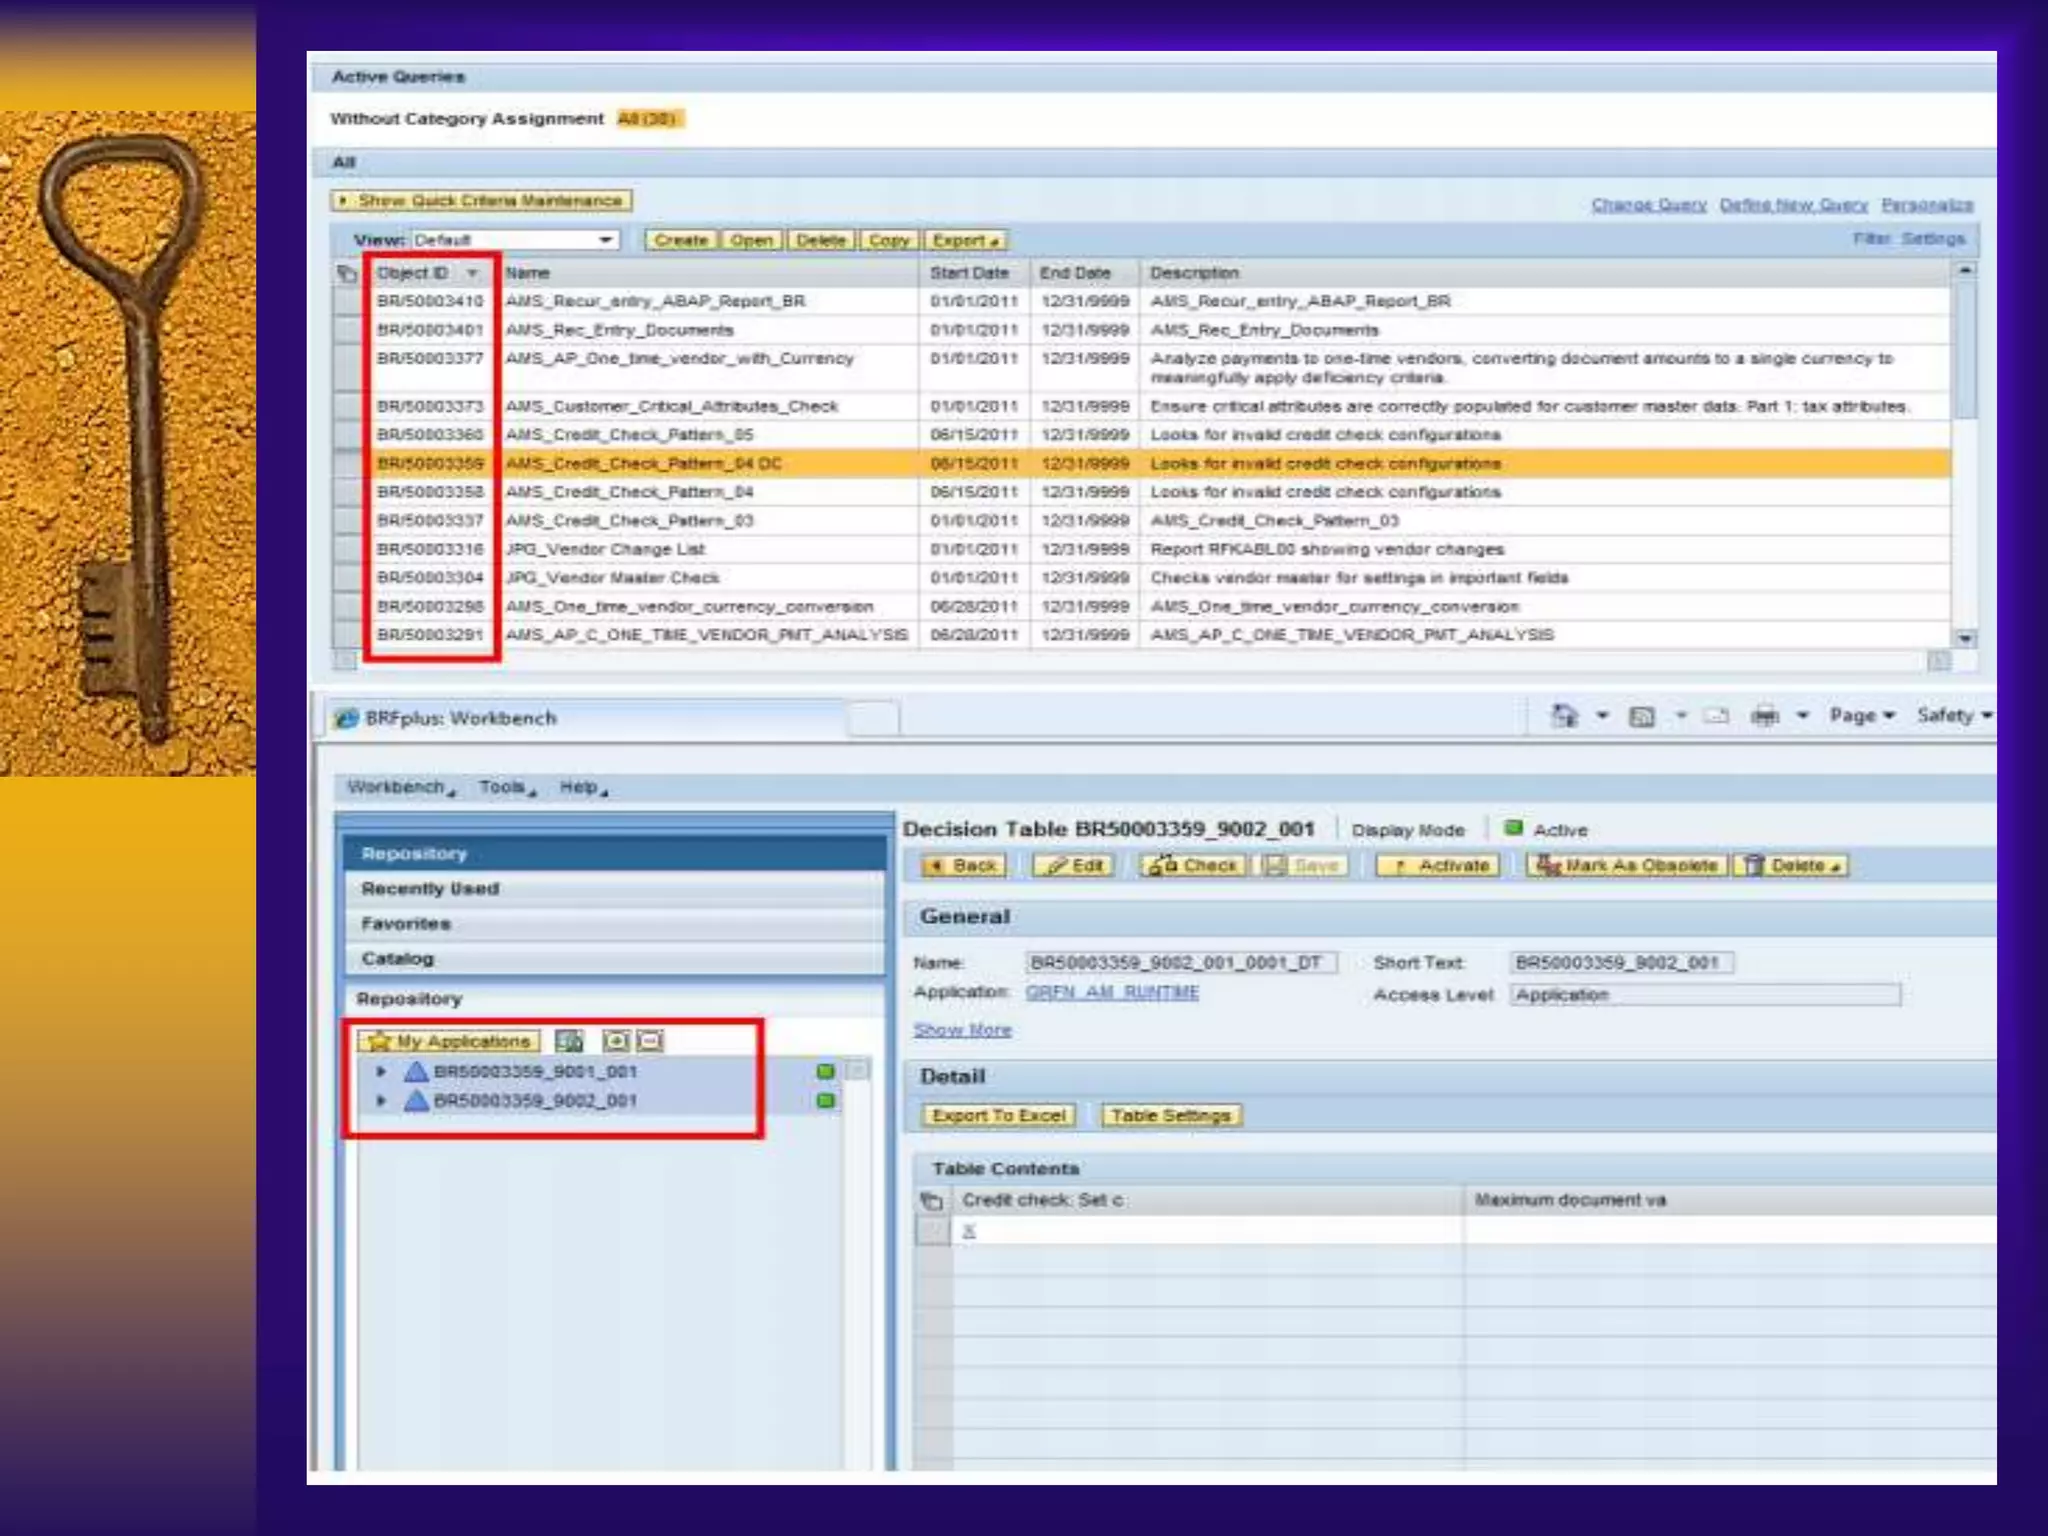Click the browser Home icon
Image resolution: width=2048 pixels, height=1536 pixels.
pyautogui.click(x=1563, y=716)
